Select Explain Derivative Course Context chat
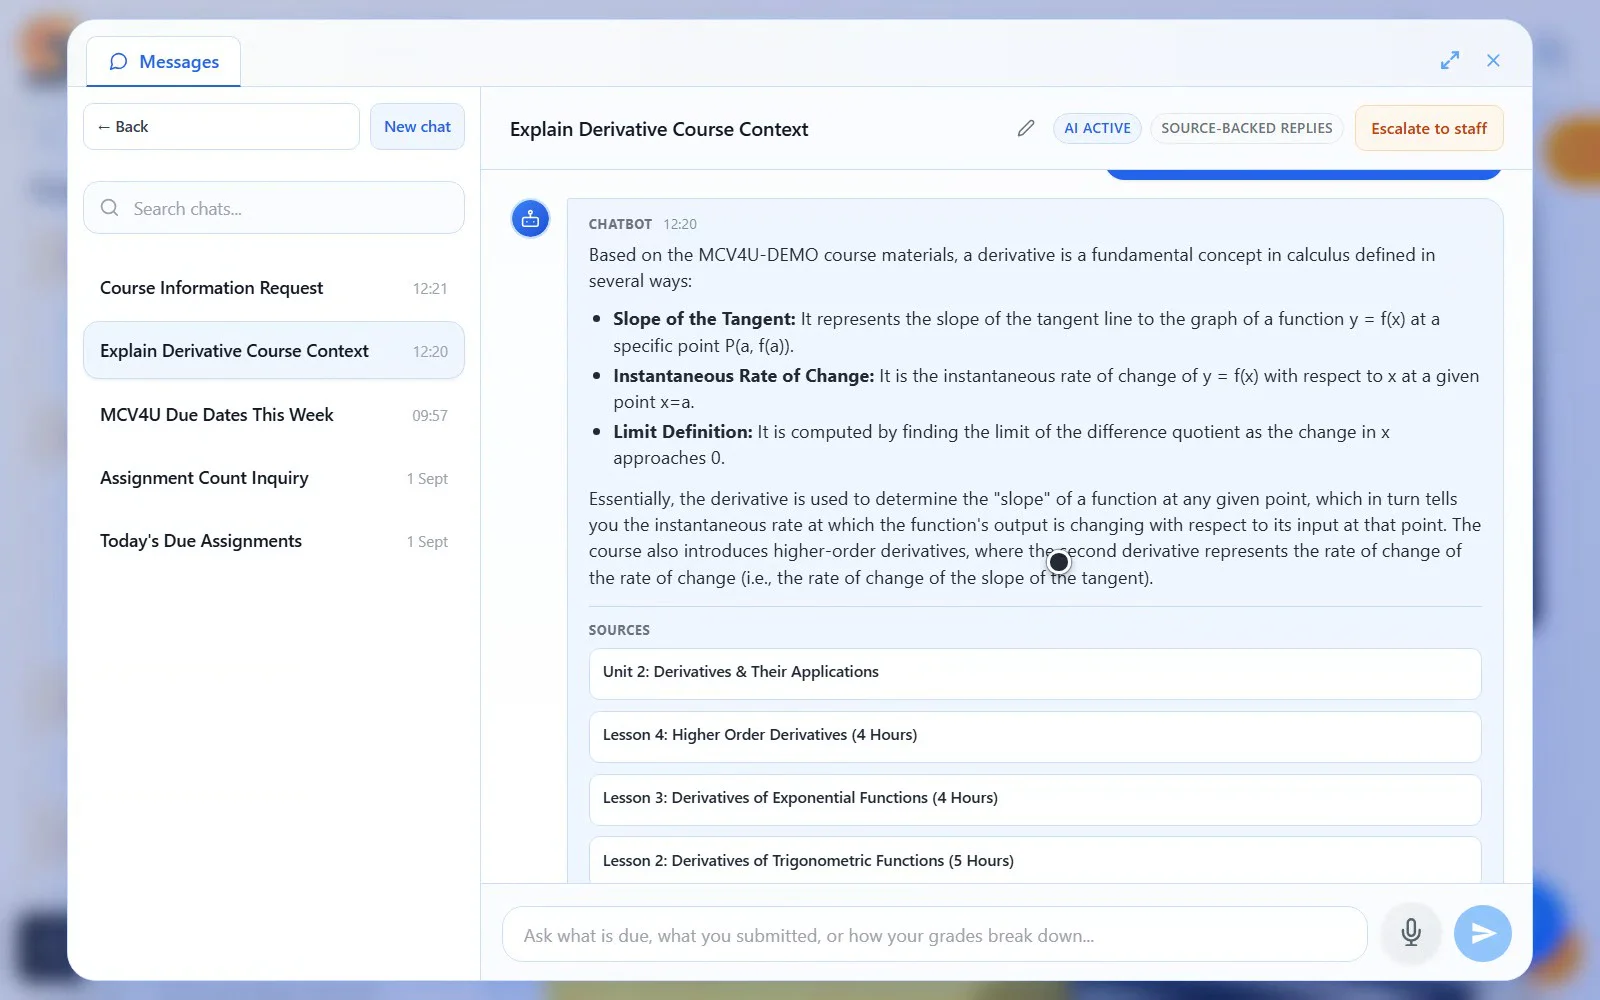1600x1000 pixels. [274, 351]
